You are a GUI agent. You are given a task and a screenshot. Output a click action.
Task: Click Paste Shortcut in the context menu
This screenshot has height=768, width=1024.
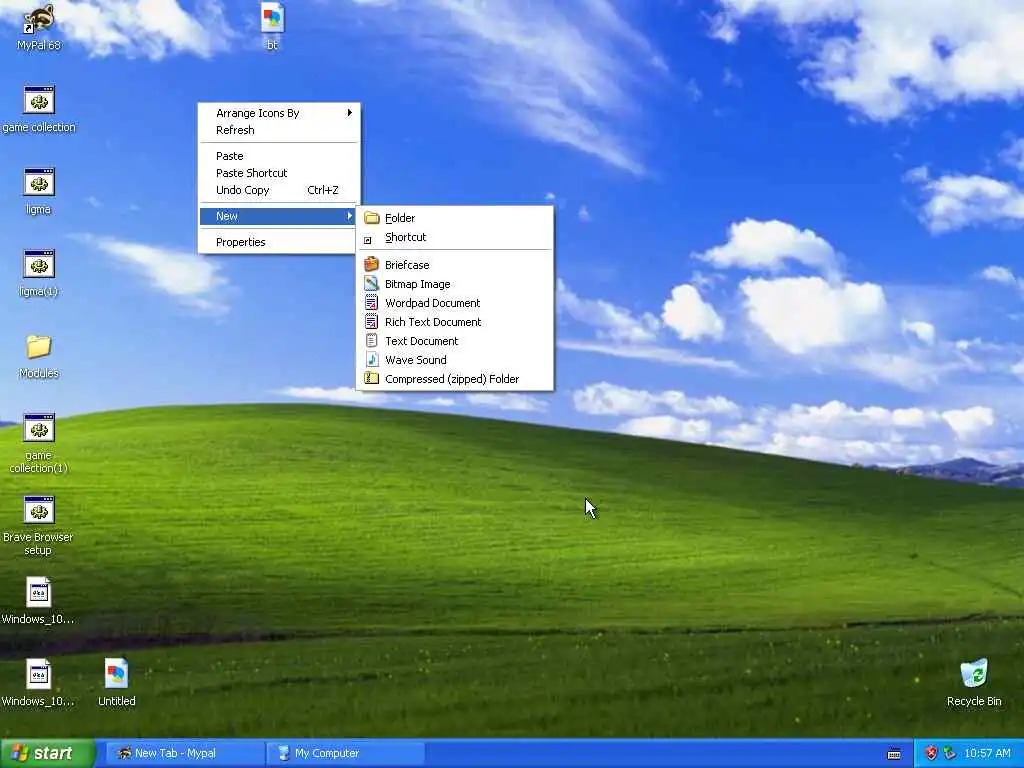coord(279,173)
